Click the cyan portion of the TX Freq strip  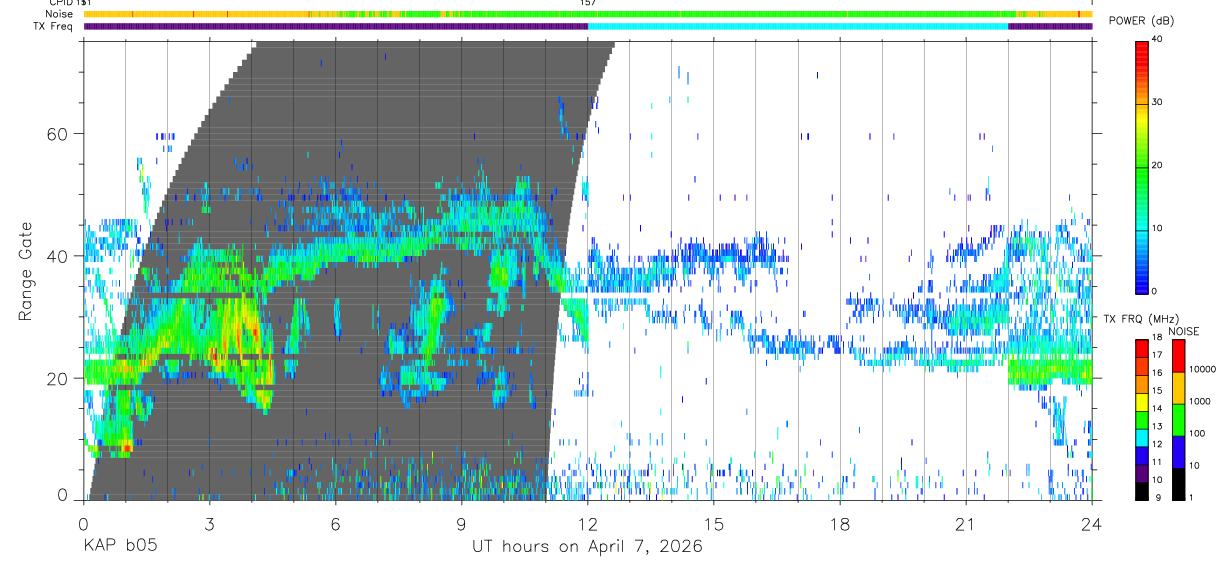[x=798, y=26]
